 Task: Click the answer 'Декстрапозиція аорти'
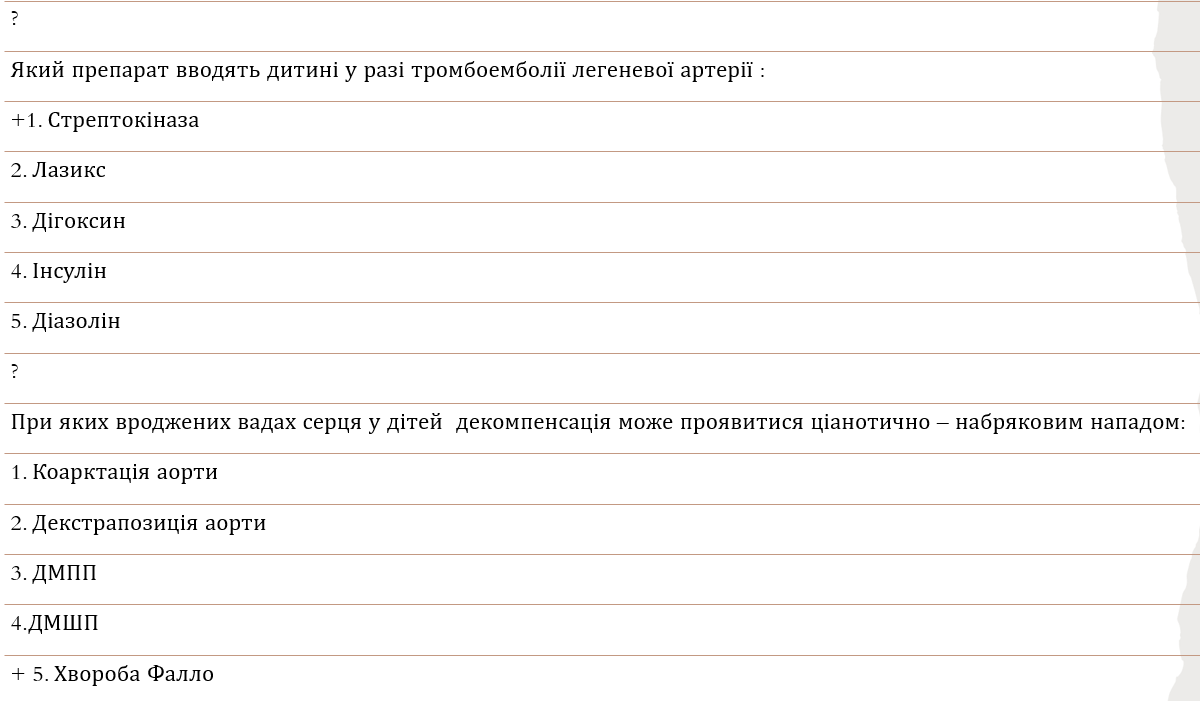point(149,523)
